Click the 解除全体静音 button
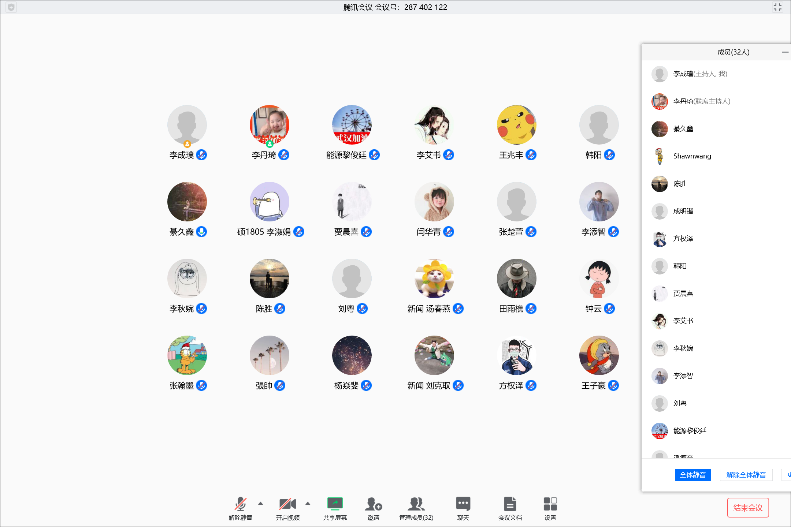This screenshot has height=527, width=791. pos(746,475)
